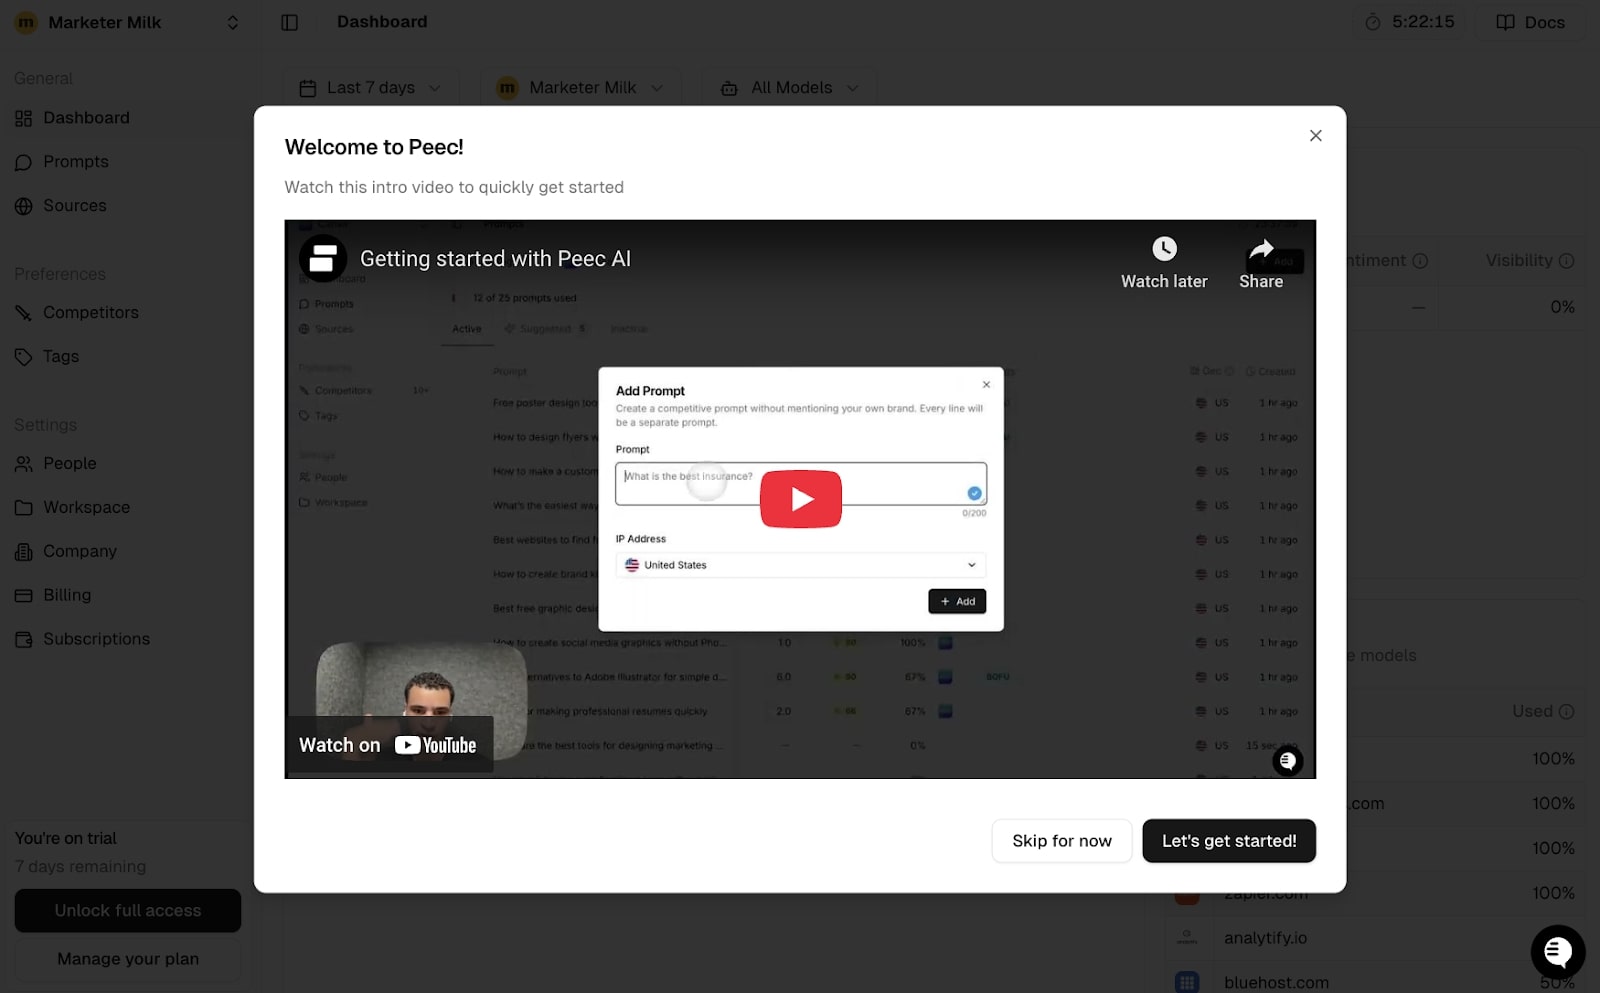Click the Peec channel logo in video header
Viewport: 1600px width, 993px height.
[x=322, y=259]
